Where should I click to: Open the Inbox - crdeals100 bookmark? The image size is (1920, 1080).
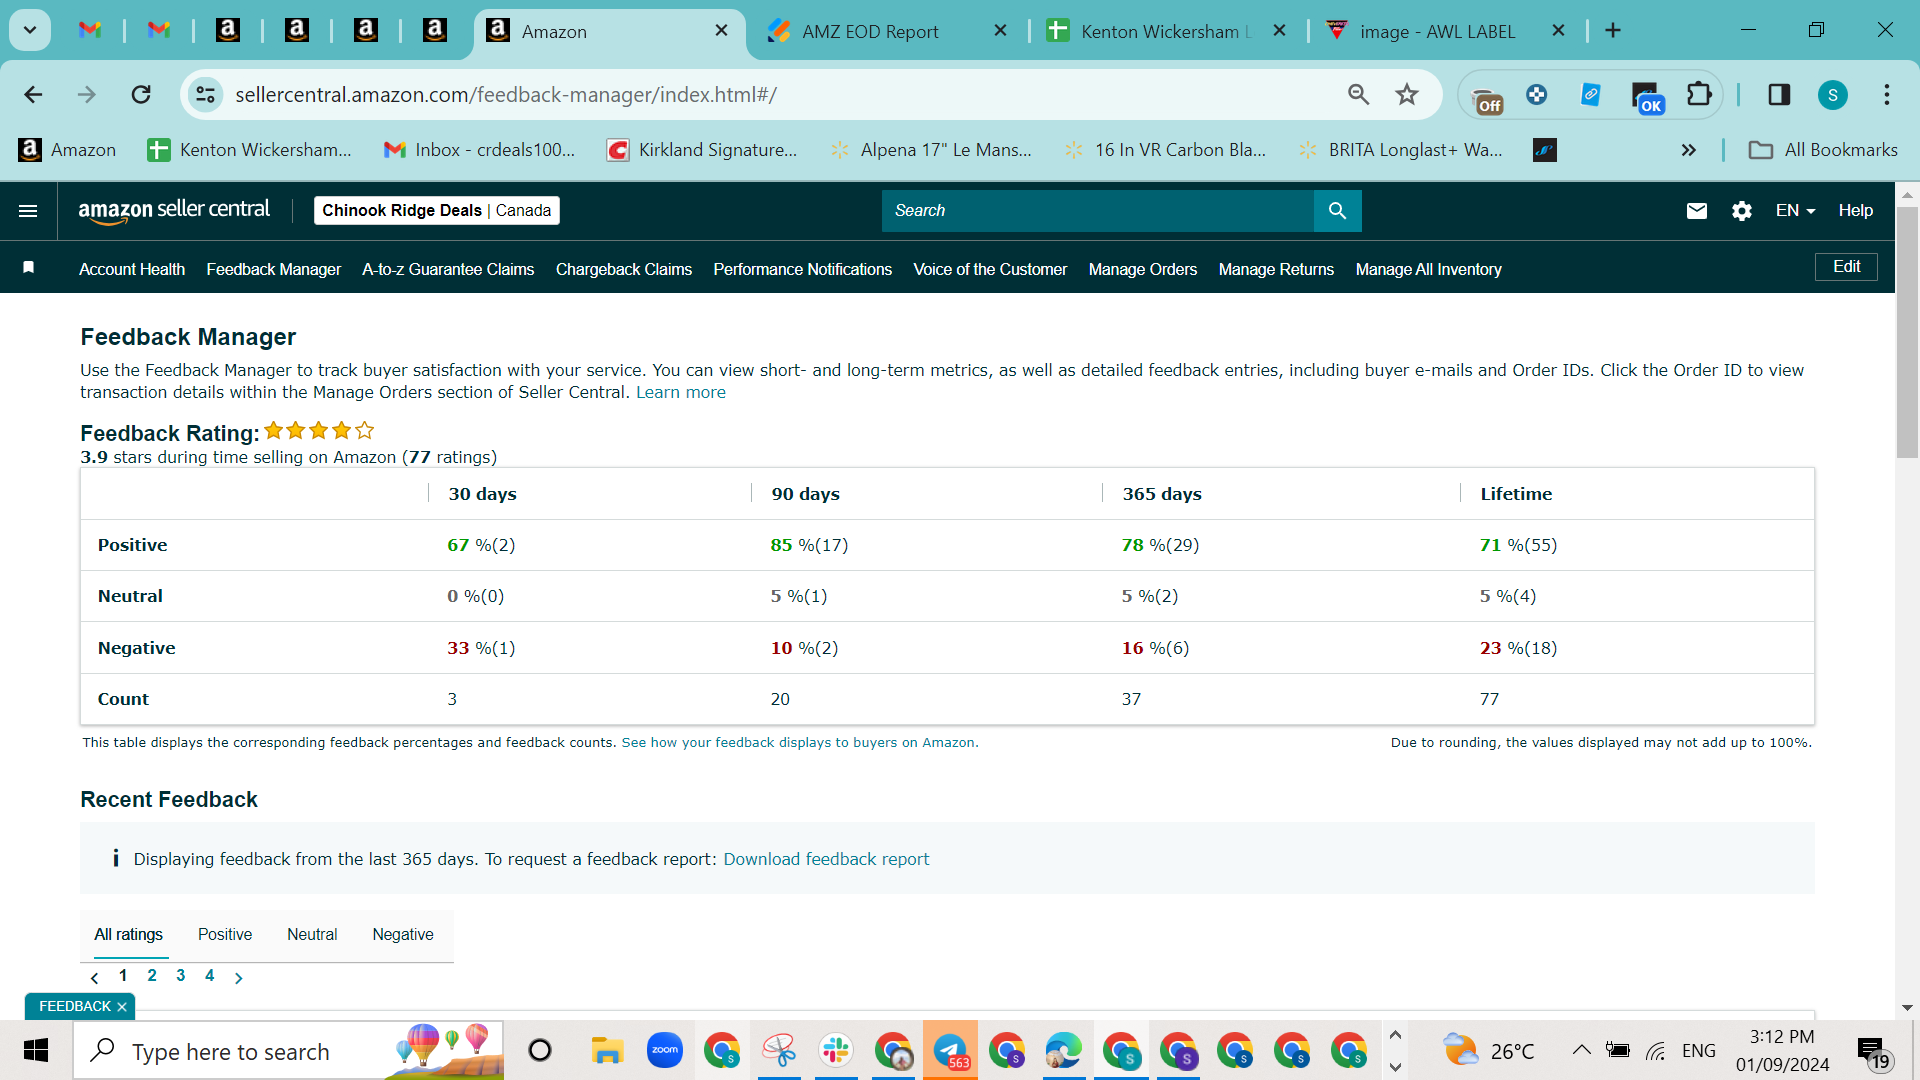[480, 150]
